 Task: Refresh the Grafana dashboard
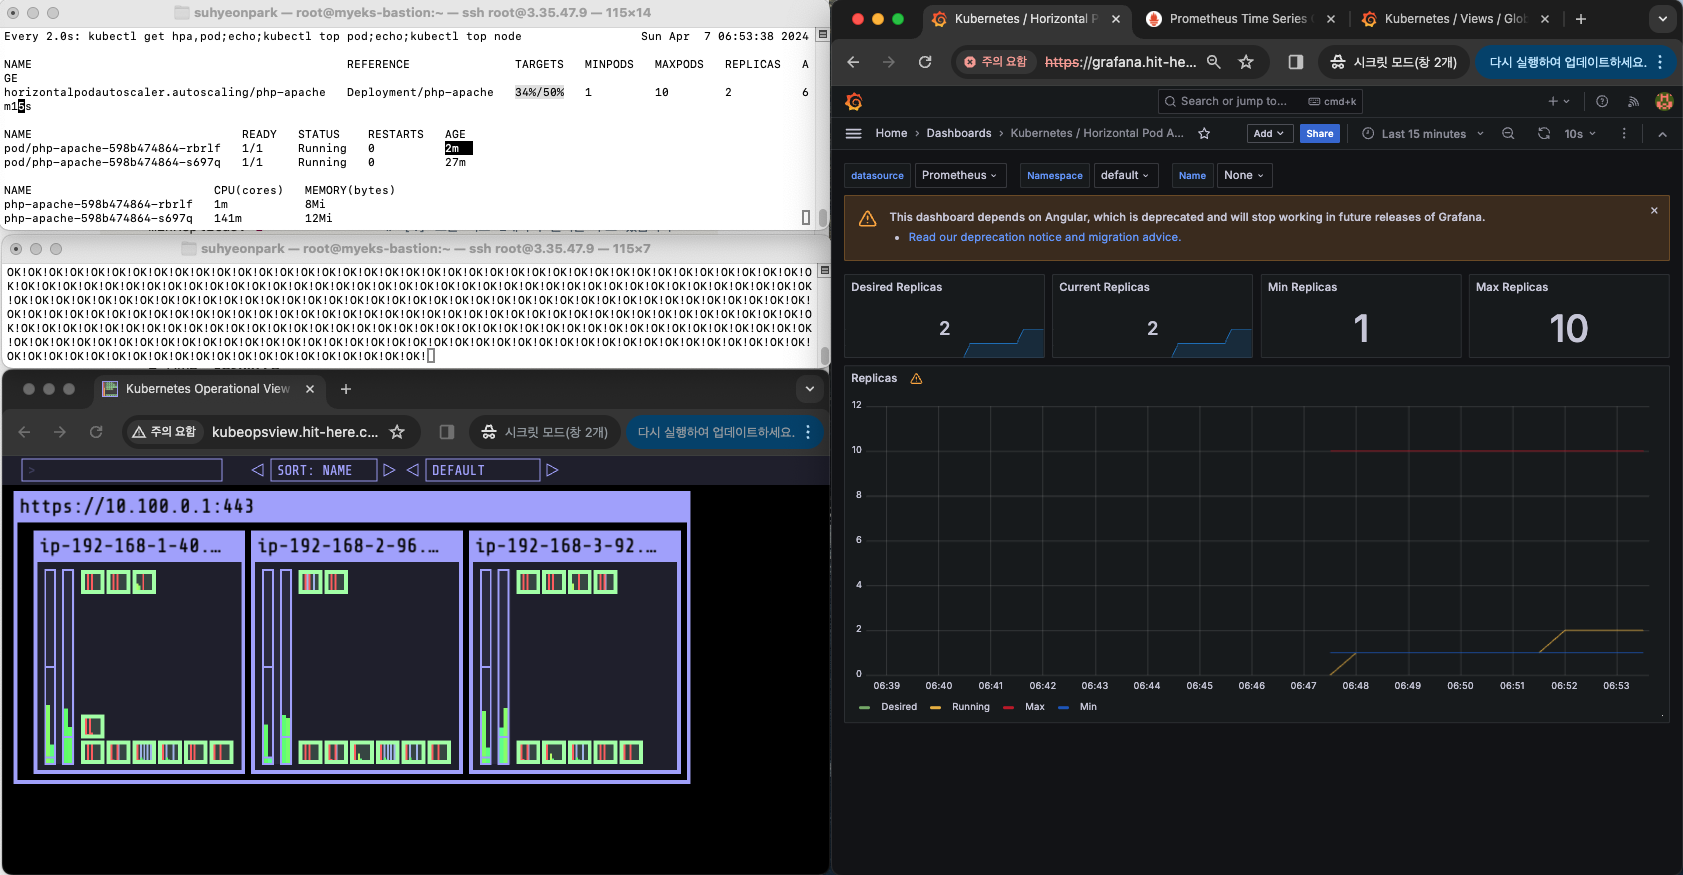click(1544, 133)
